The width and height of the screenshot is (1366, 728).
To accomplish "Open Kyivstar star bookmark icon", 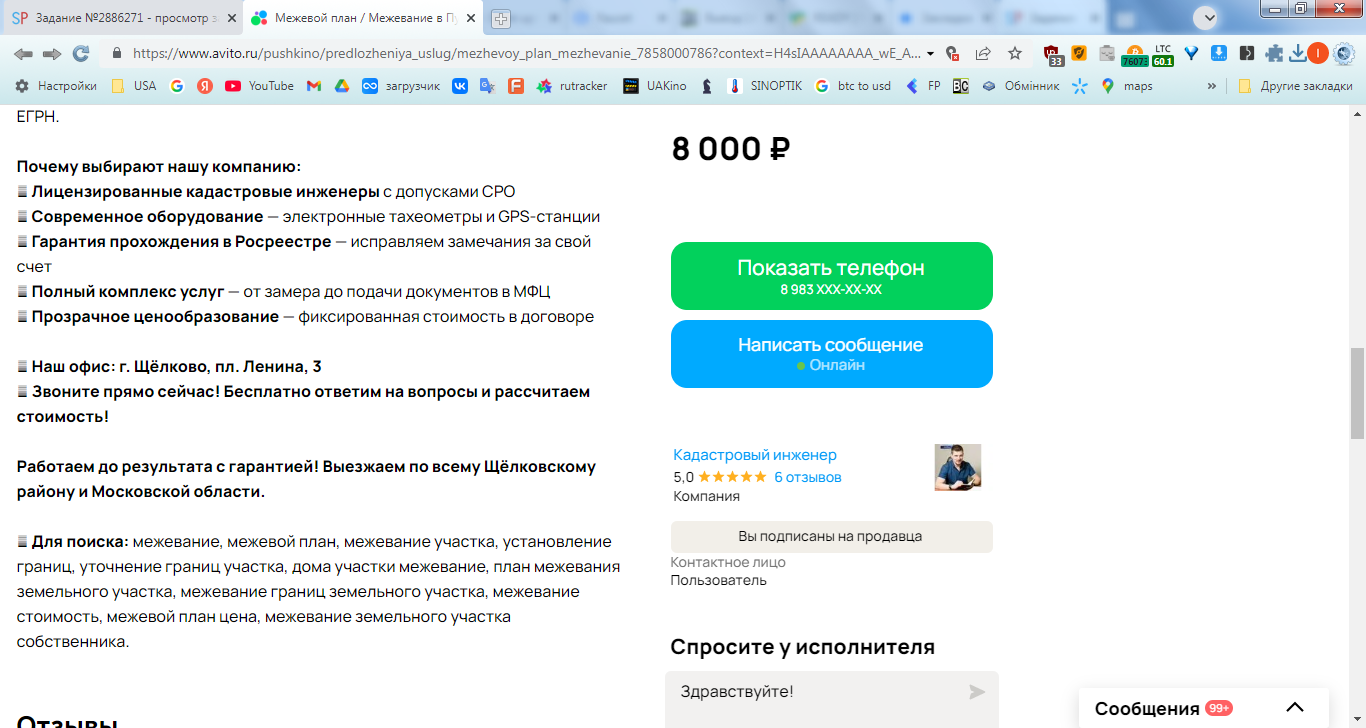I will (1079, 86).
